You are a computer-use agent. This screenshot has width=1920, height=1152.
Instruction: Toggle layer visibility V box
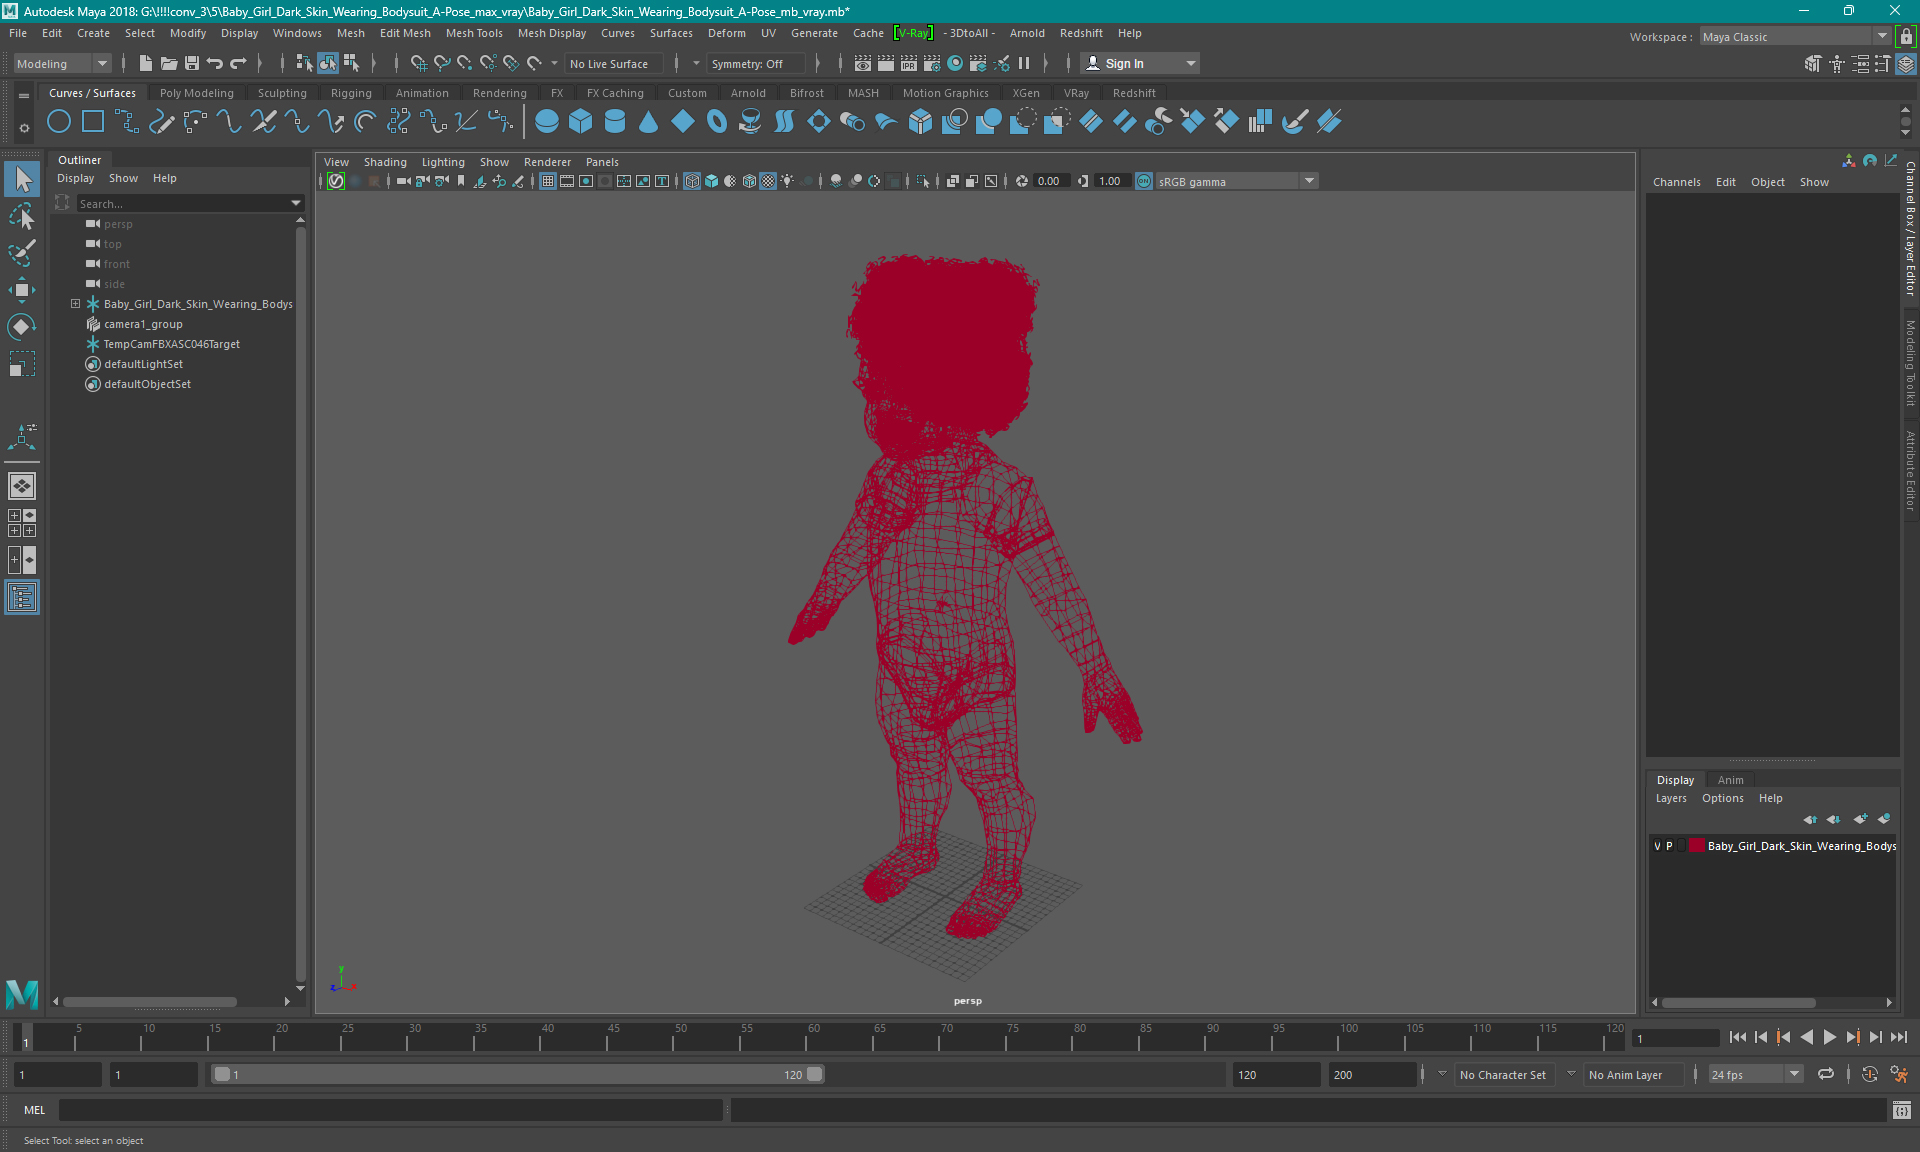[x=1657, y=846]
